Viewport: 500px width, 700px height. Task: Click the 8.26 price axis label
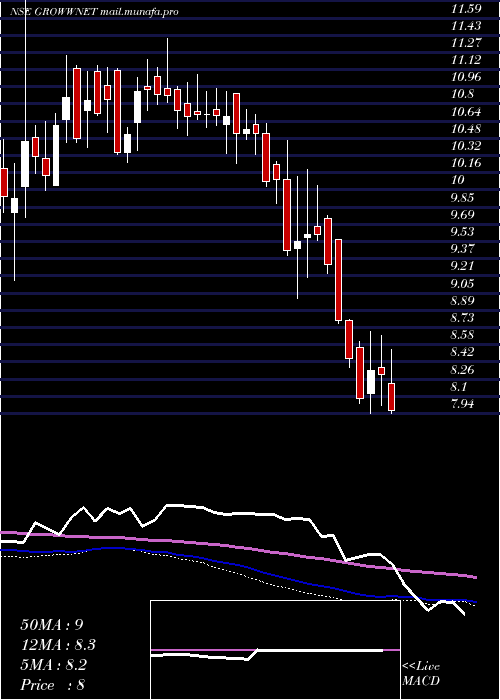(464, 370)
